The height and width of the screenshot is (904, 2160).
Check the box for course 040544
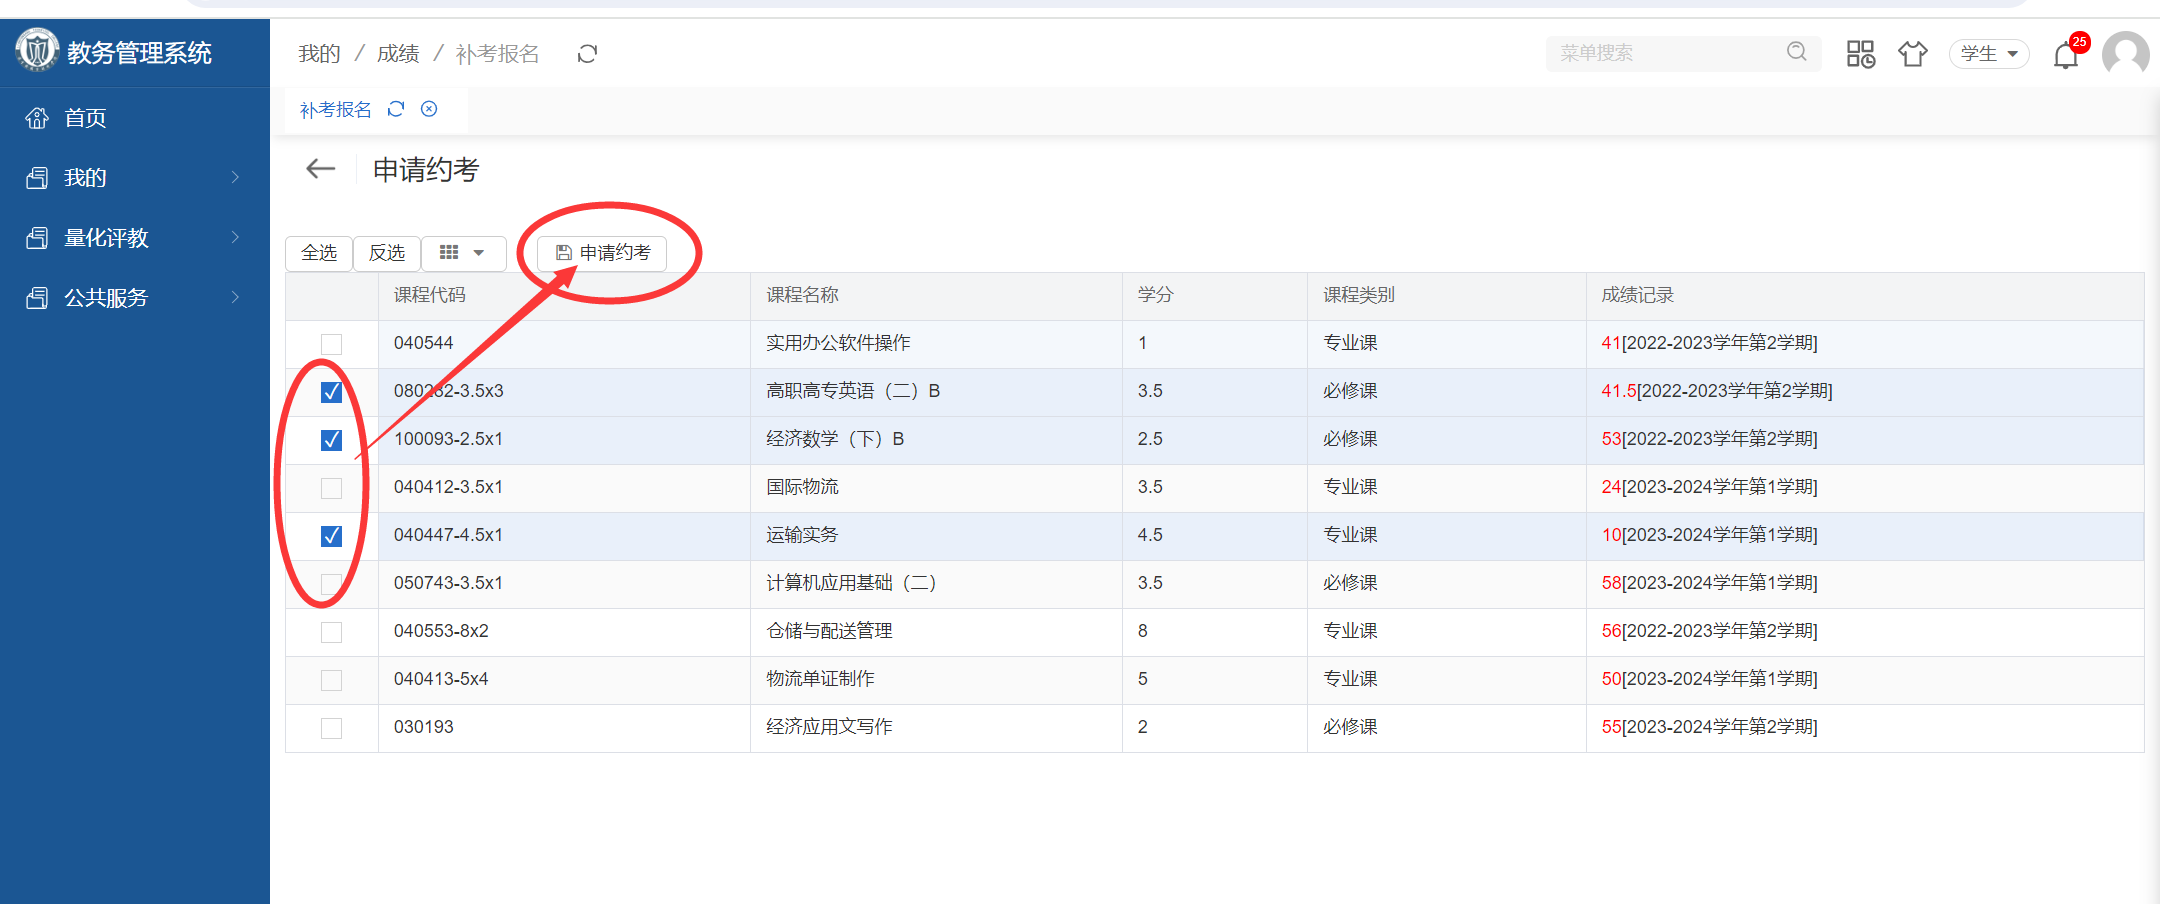[331, 344]
